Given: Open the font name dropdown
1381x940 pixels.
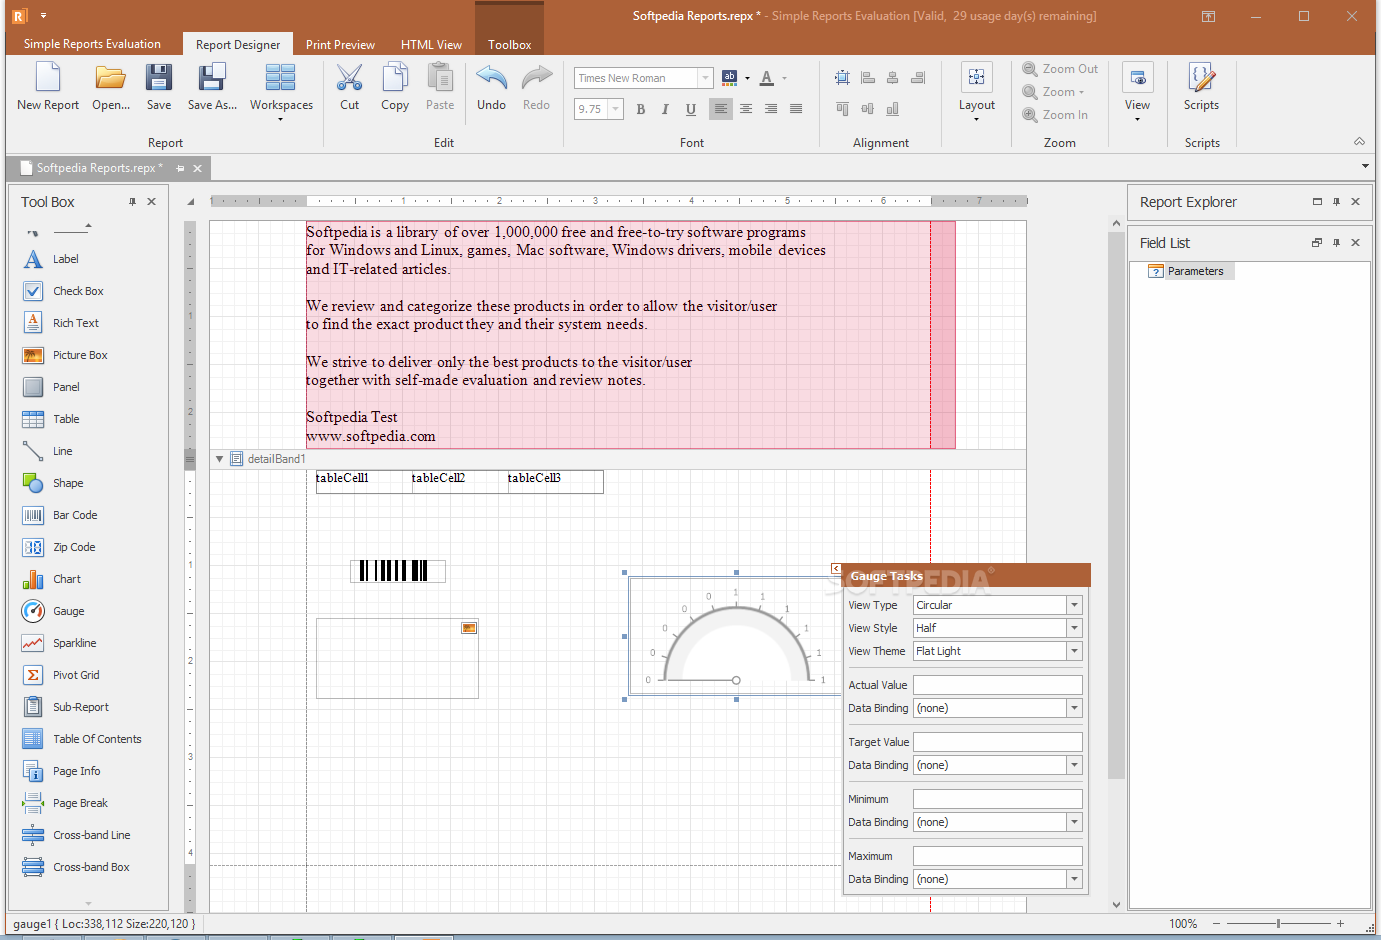Looking at the screenshot, I should (705, 78).
